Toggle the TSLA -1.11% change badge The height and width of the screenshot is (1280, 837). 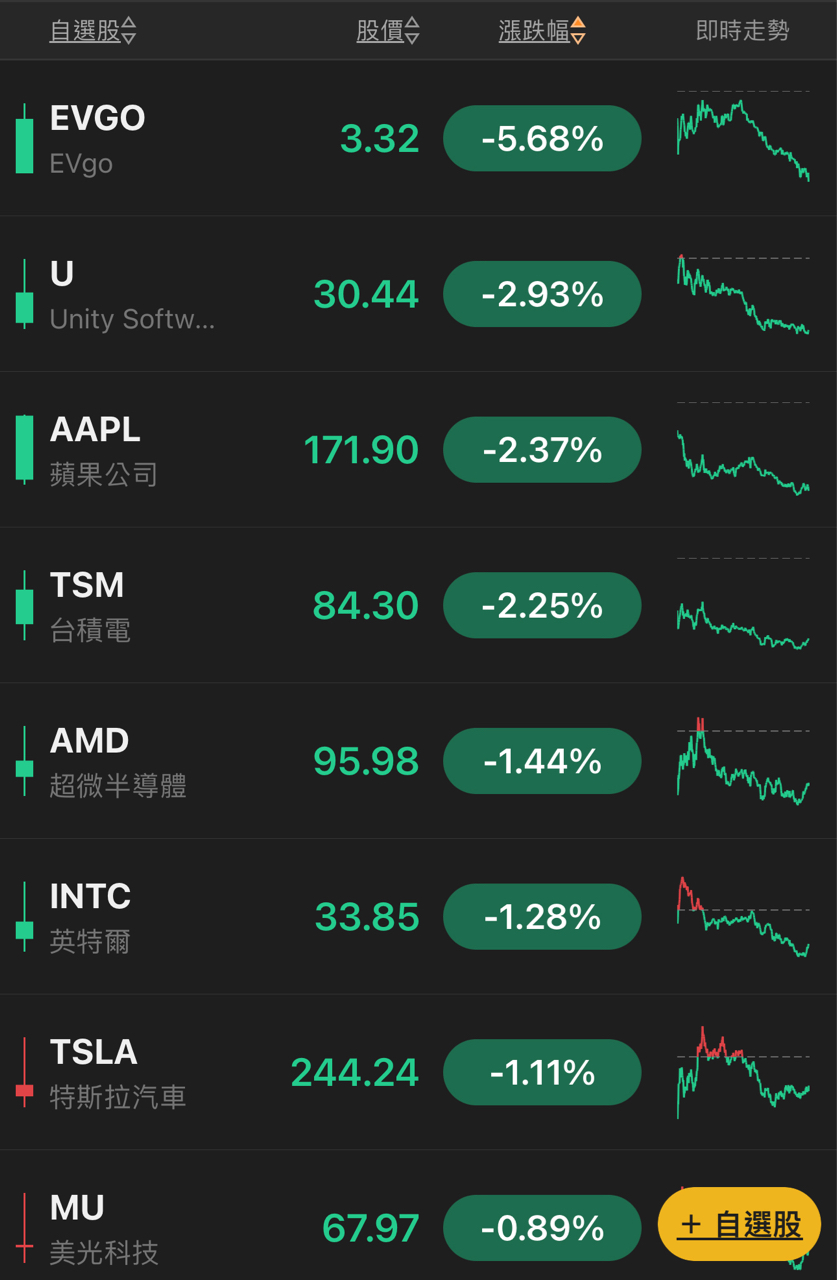point(541,1073)
